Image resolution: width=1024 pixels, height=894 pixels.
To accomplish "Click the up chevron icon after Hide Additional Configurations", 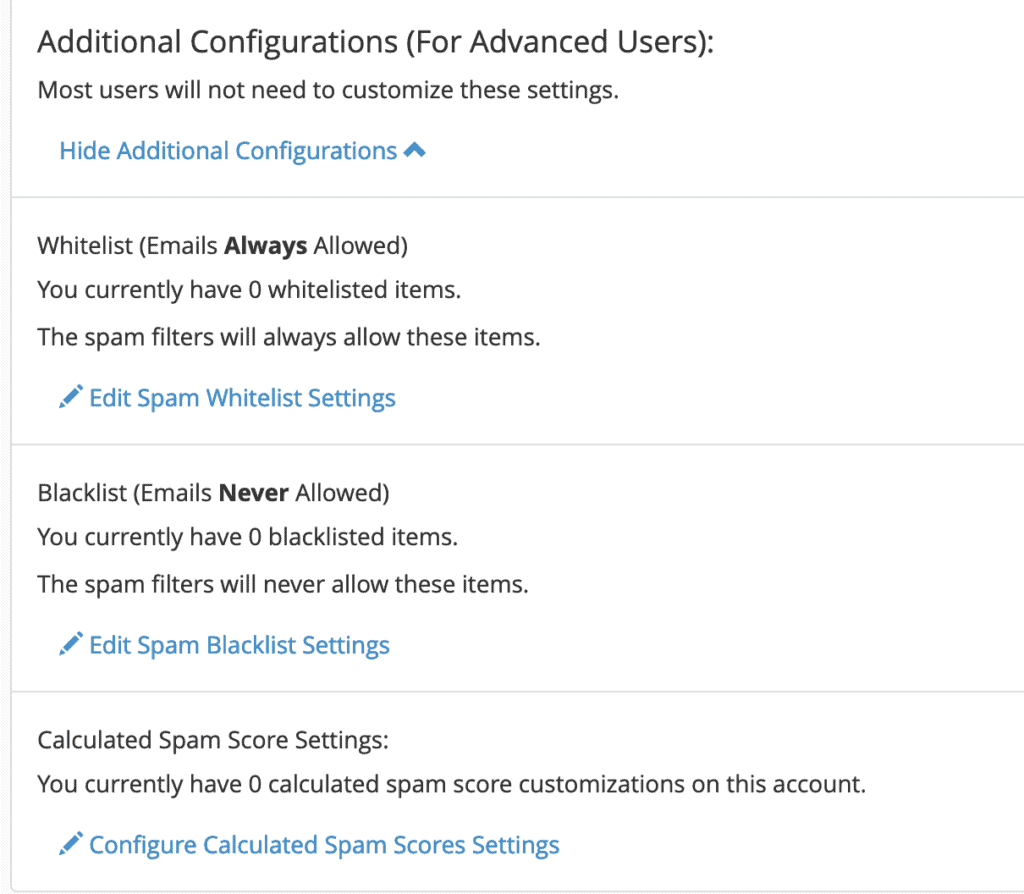I will (x=415, y=151).
